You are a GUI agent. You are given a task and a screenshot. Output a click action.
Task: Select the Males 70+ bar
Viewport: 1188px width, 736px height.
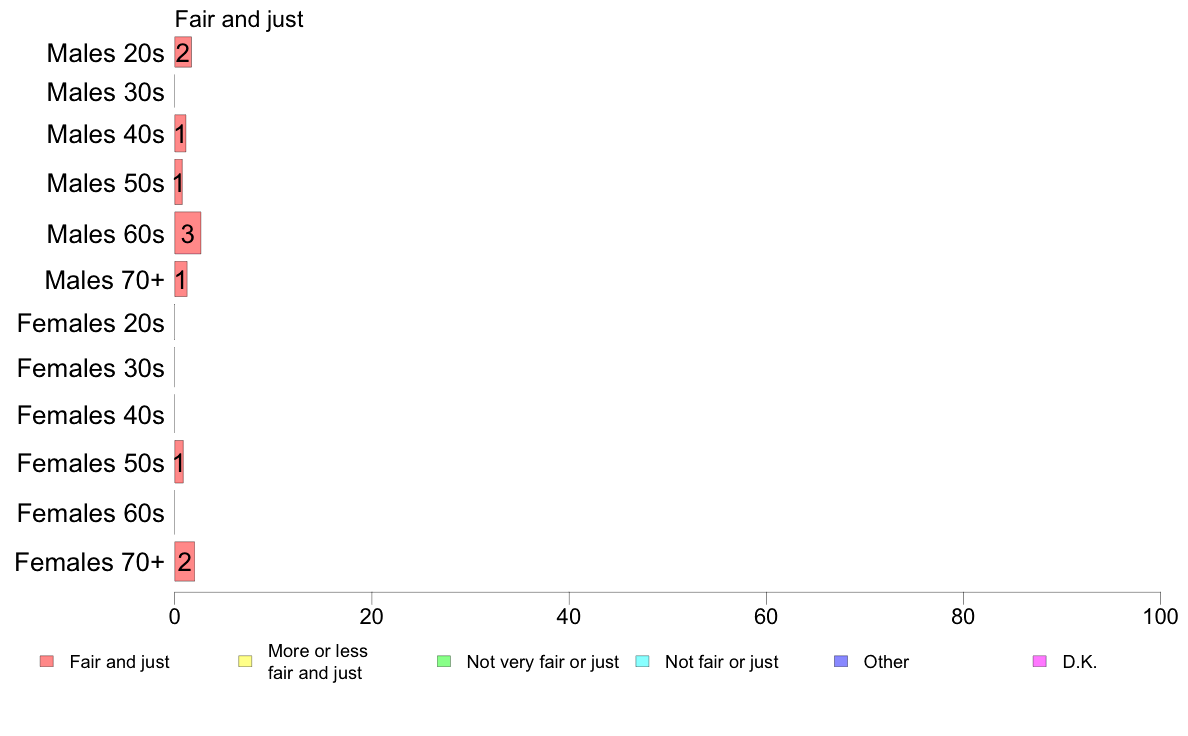click(x=180, y=279)
